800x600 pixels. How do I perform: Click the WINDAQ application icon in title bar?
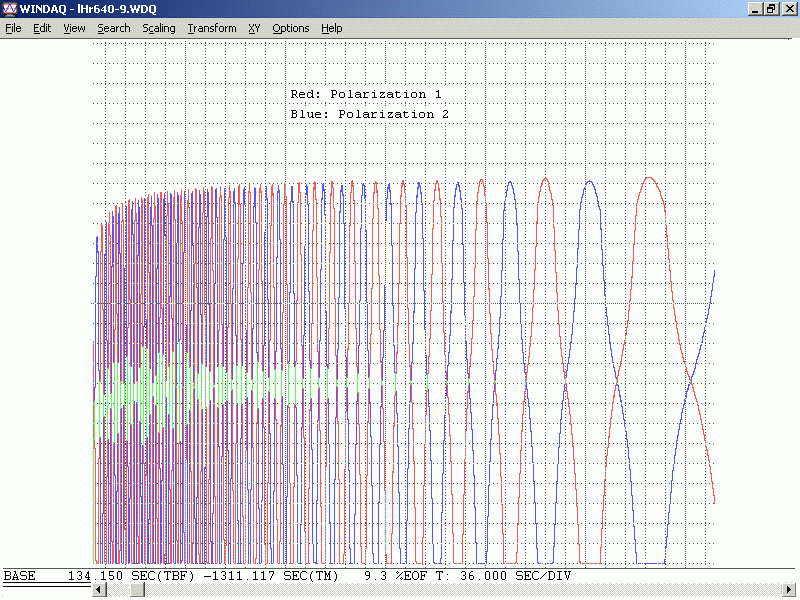pos(9,8)
